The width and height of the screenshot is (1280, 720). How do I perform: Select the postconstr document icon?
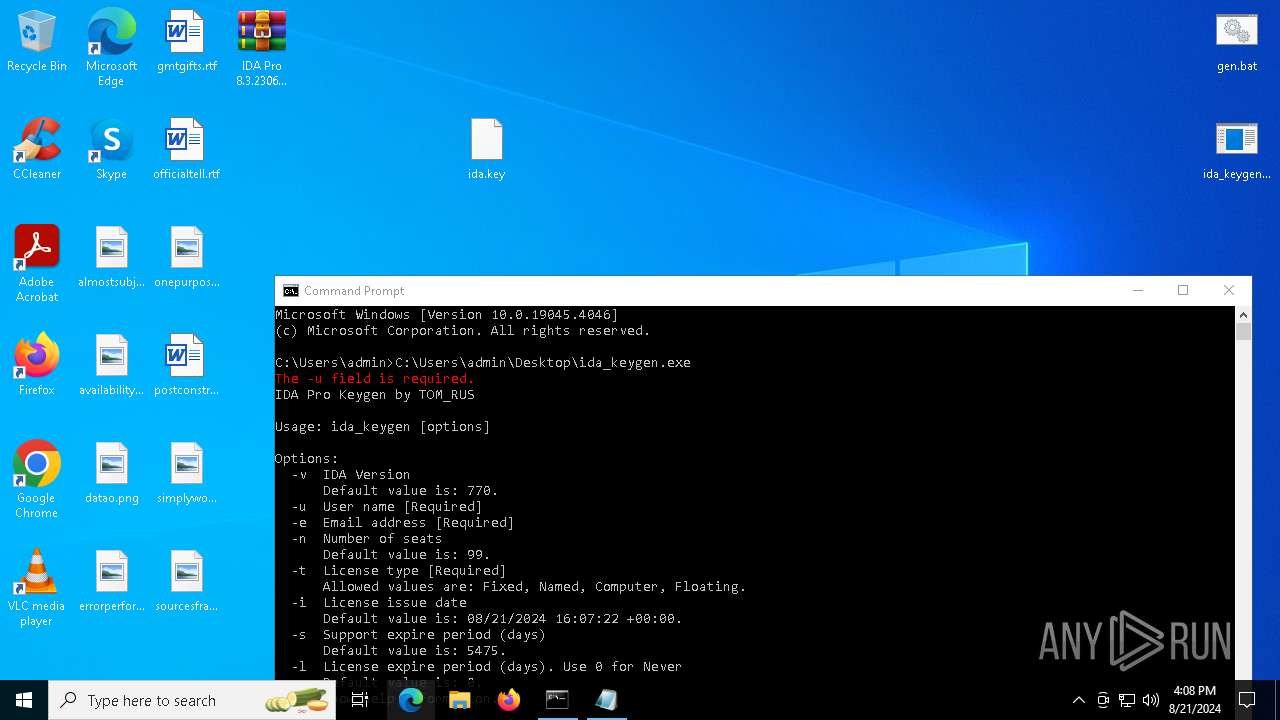(x=186, y=366)
